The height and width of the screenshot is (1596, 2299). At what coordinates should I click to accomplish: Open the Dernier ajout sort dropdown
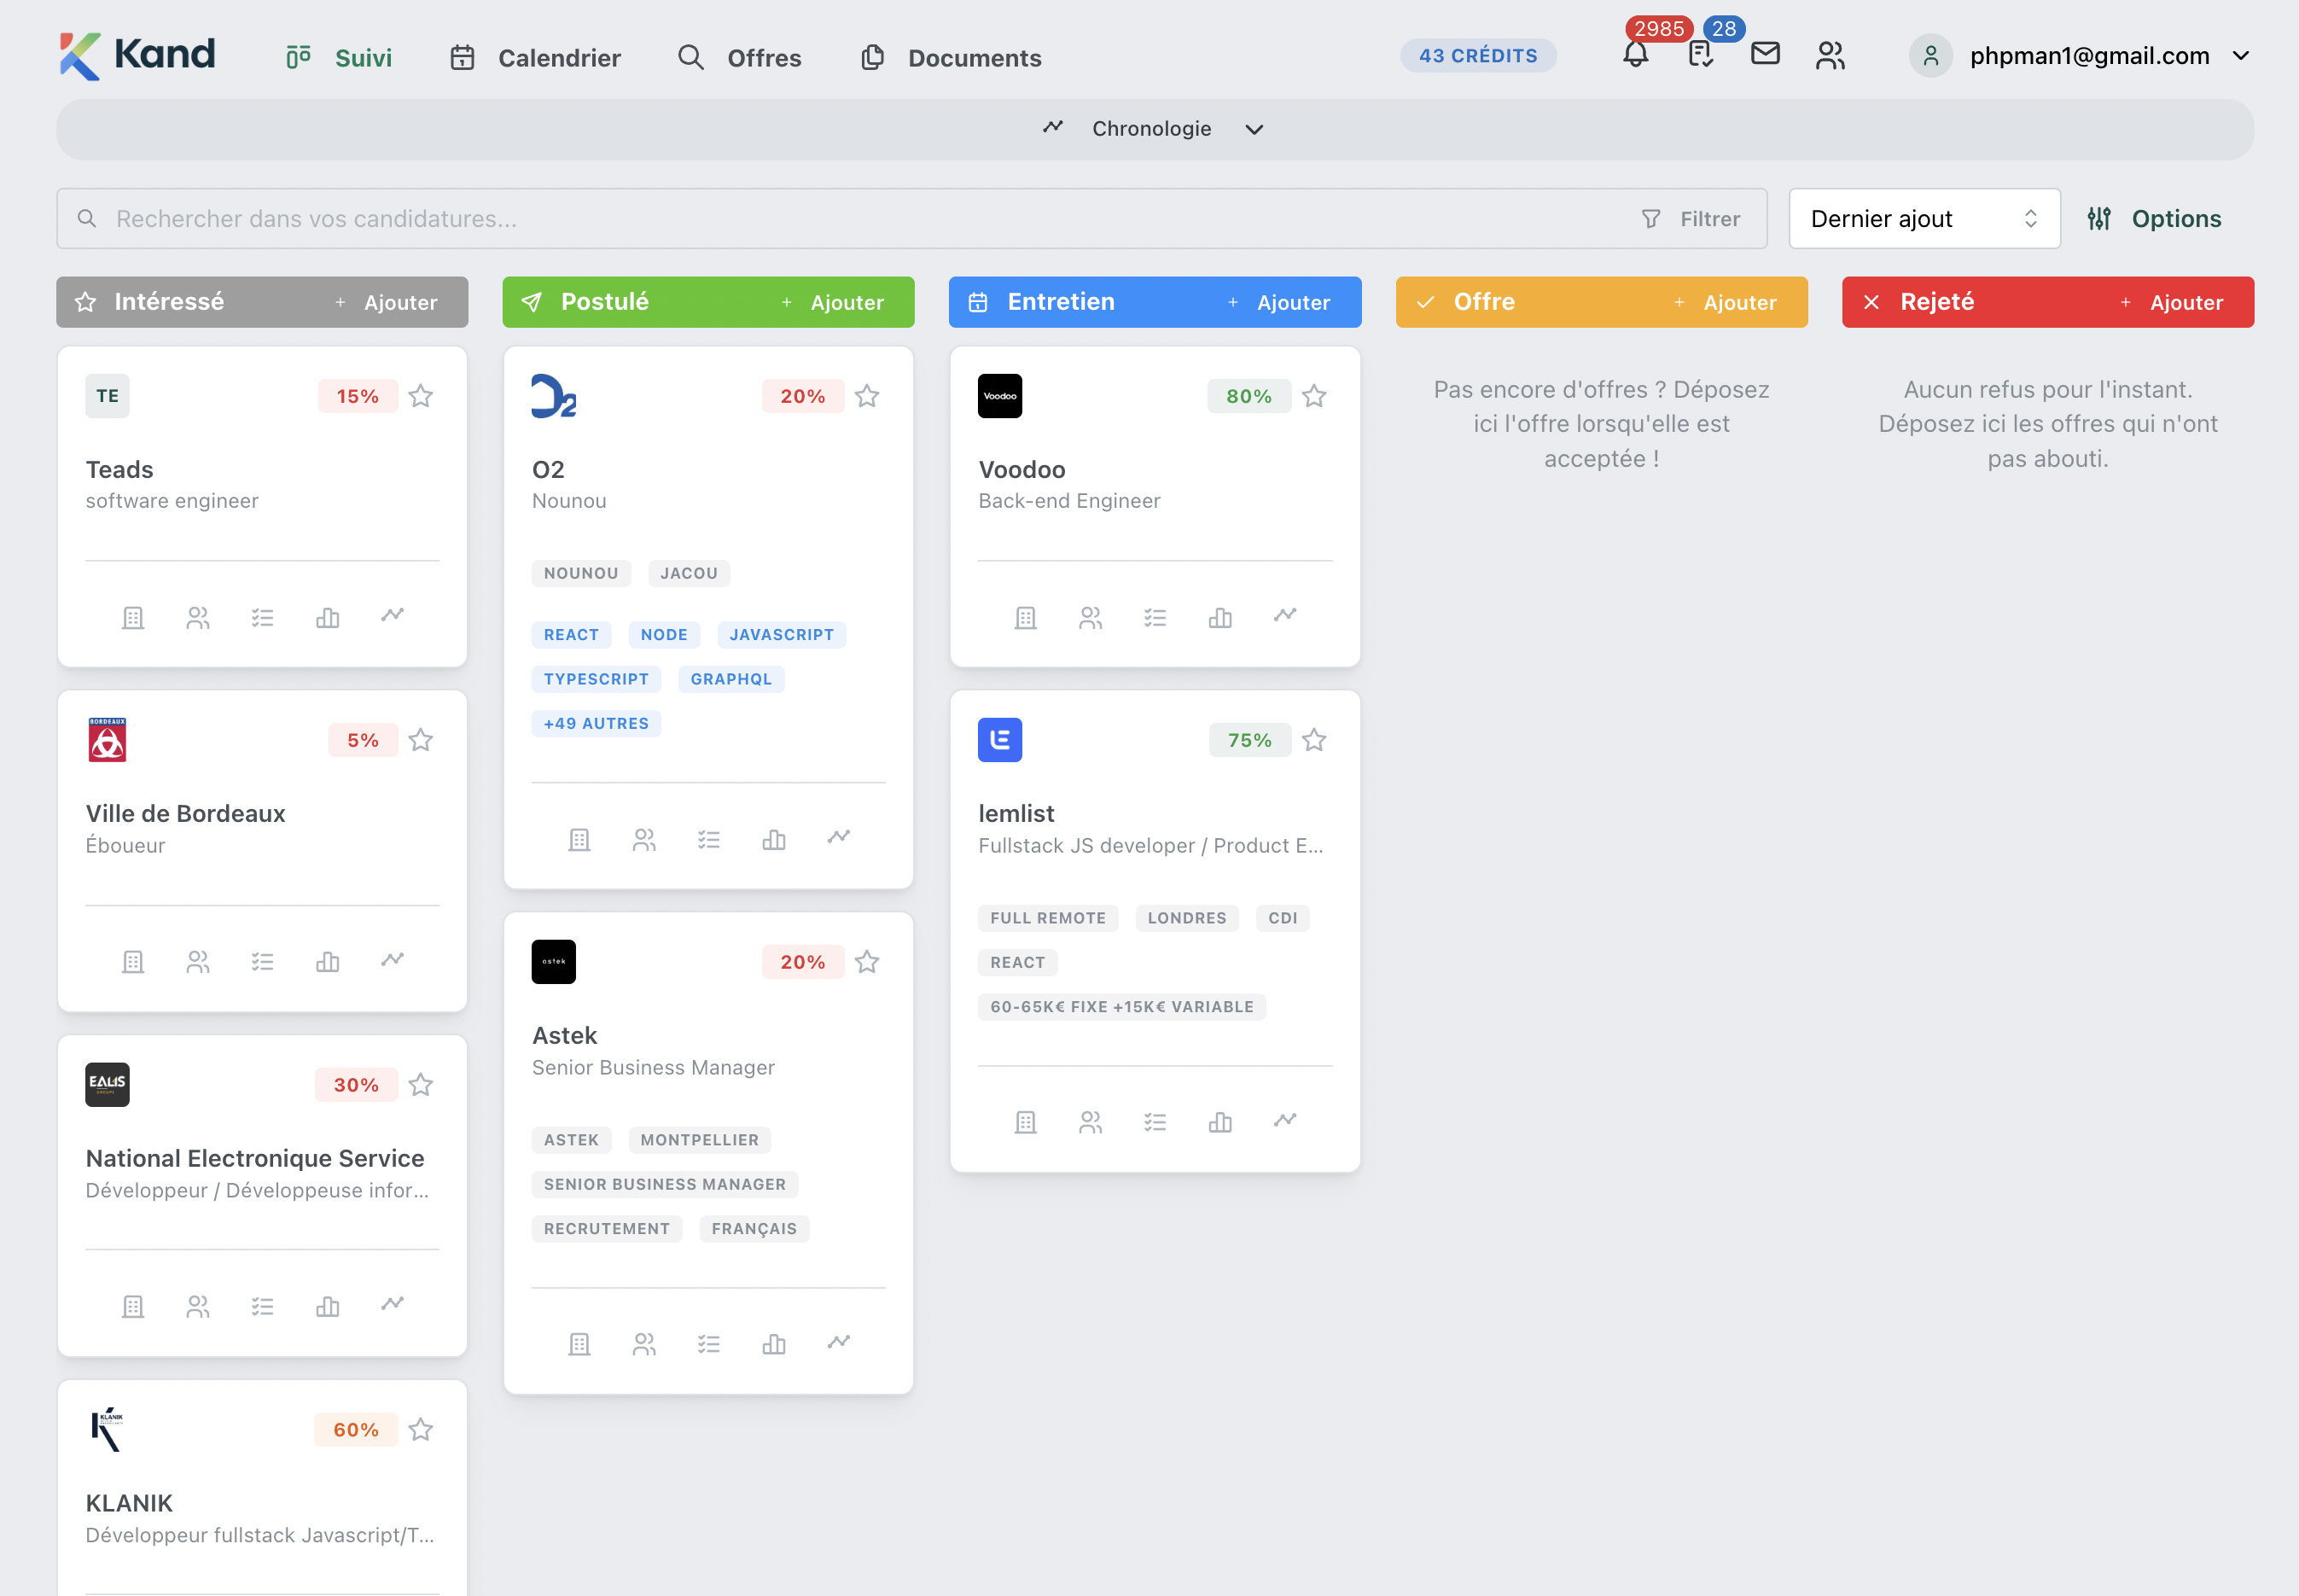pos(1924,218)
